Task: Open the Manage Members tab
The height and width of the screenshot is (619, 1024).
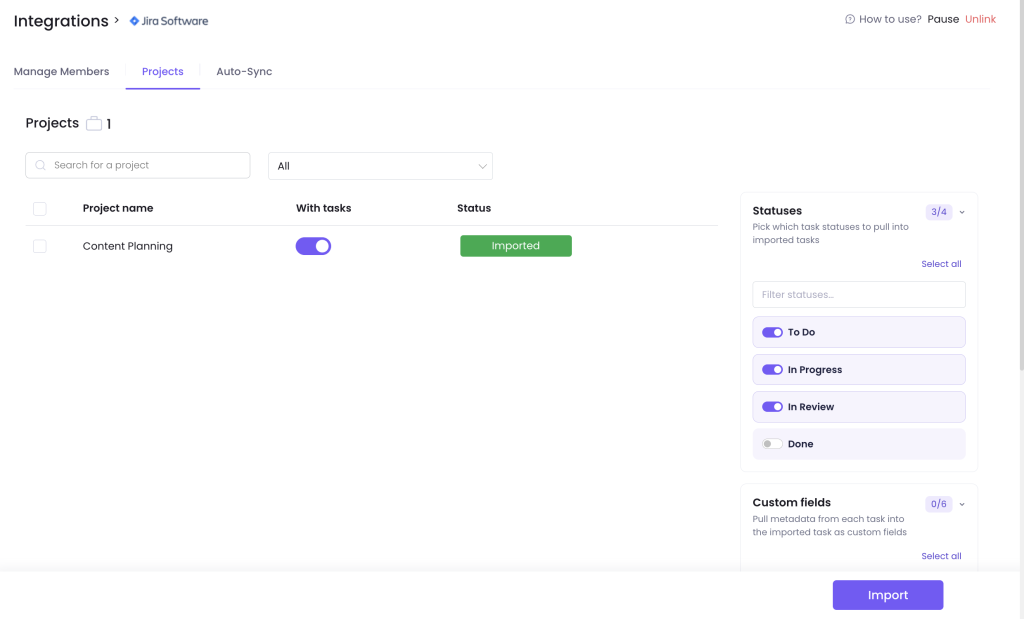Action: [61, 72]
